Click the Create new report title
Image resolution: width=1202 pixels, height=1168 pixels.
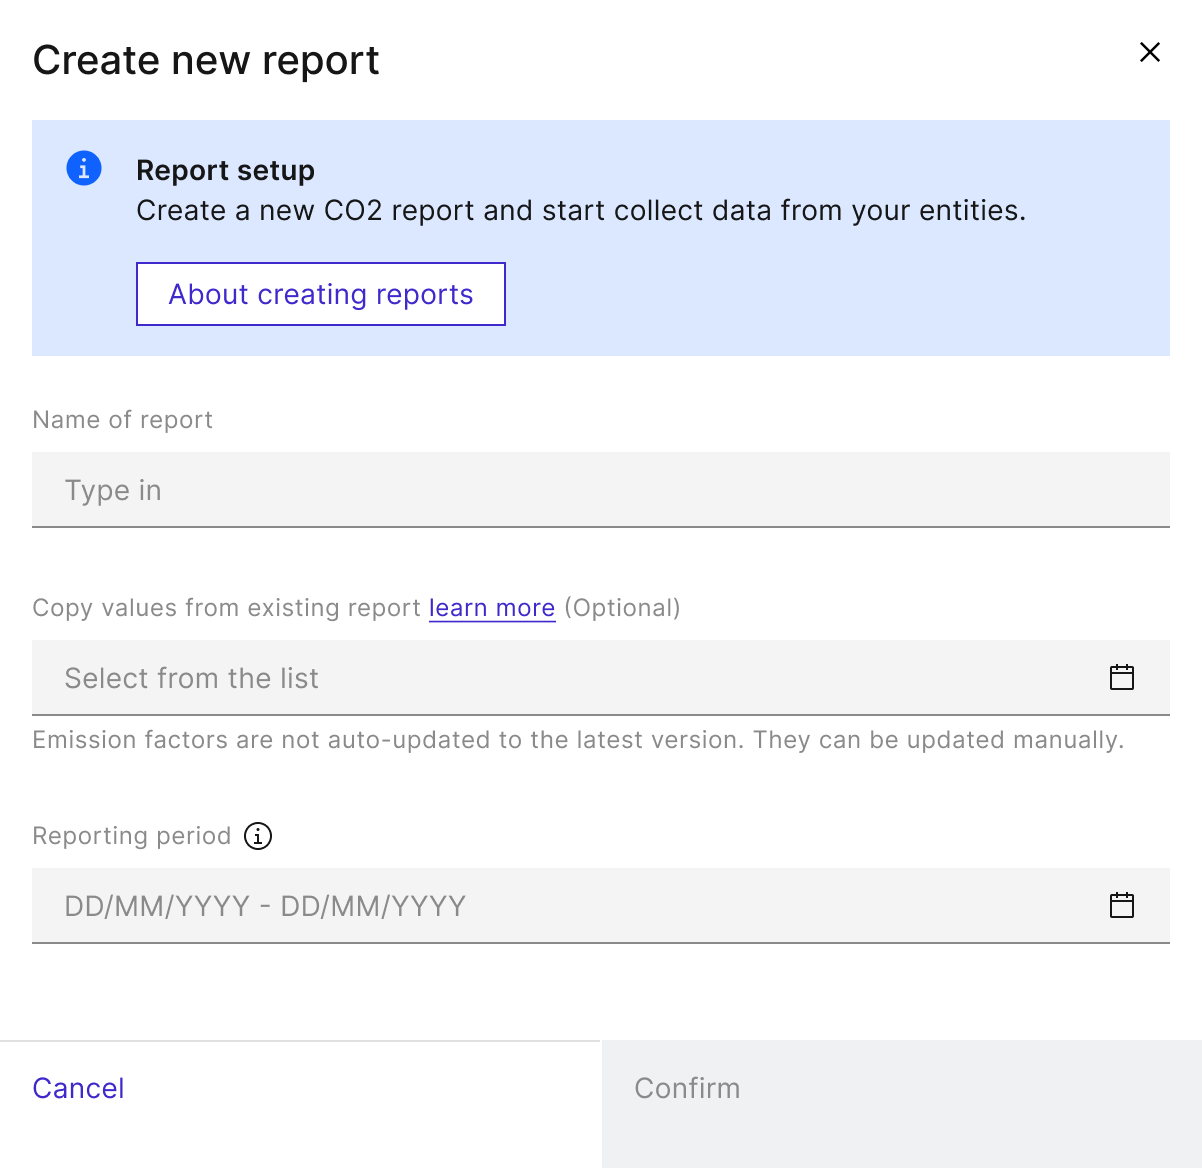(206, 60)
